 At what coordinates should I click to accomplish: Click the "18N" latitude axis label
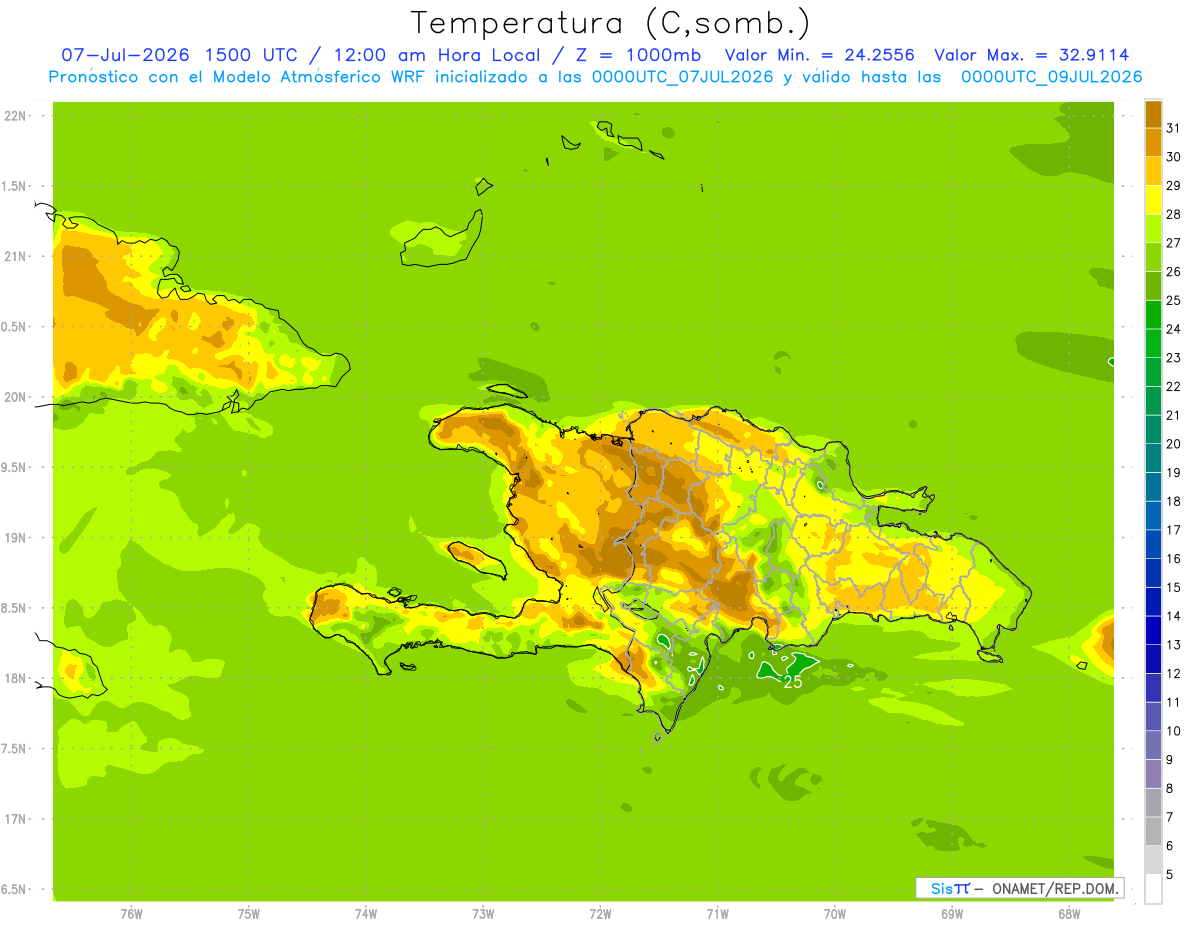(x=15, y=678)
